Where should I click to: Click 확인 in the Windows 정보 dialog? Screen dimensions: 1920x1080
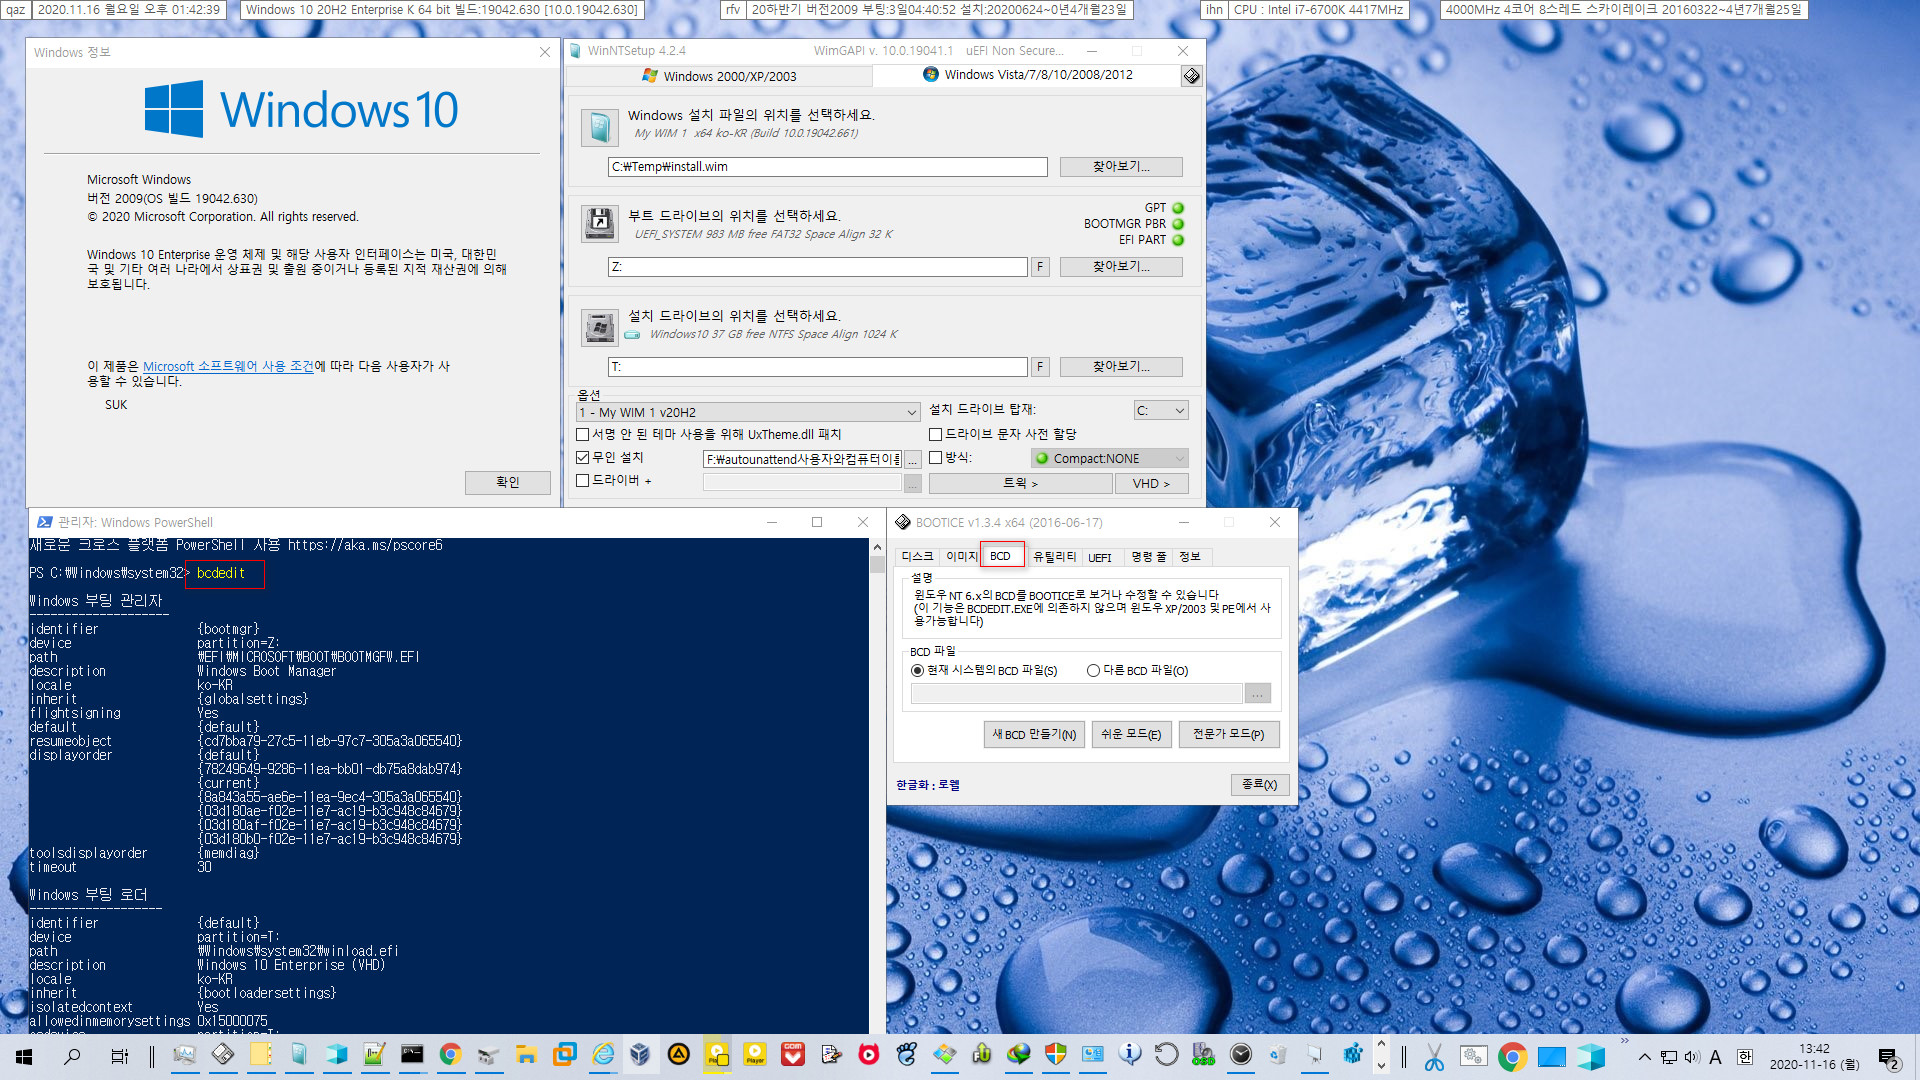click(x=508, y=482)
